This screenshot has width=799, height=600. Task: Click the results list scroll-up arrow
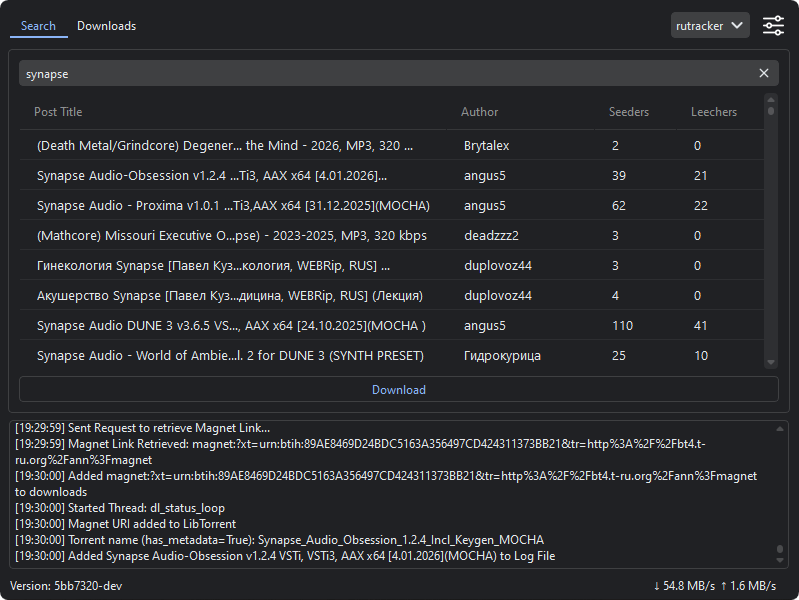click(x=771, y=99)
